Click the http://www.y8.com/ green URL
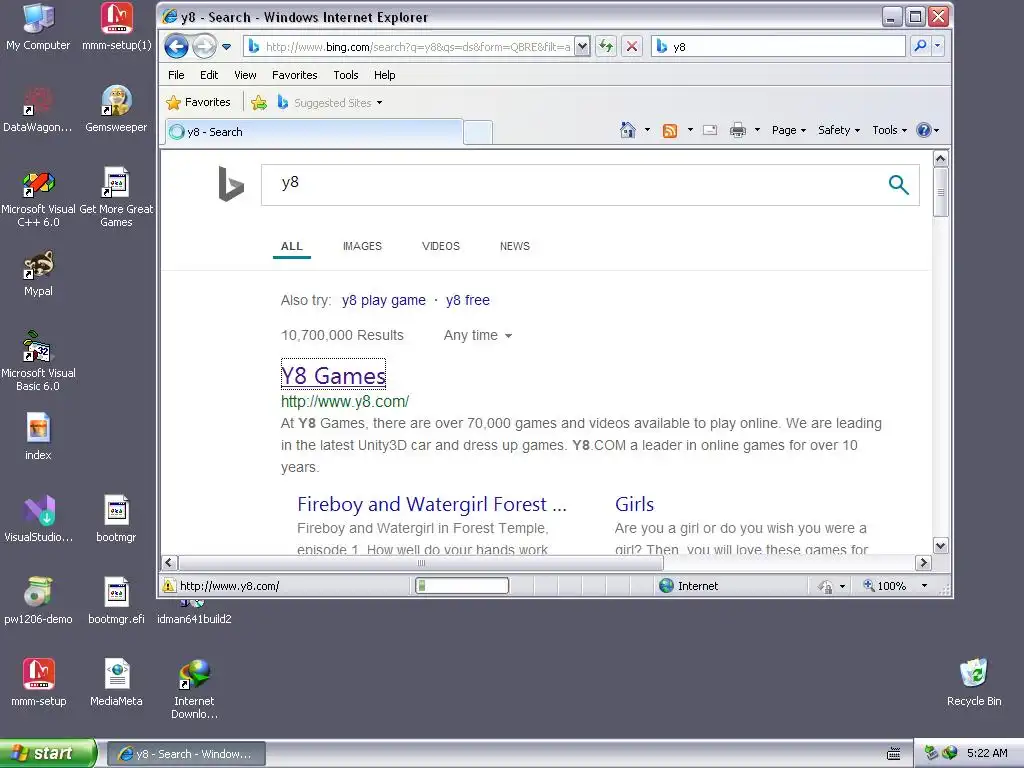Viewport: 1024px width, 768px height. [345, 402]
